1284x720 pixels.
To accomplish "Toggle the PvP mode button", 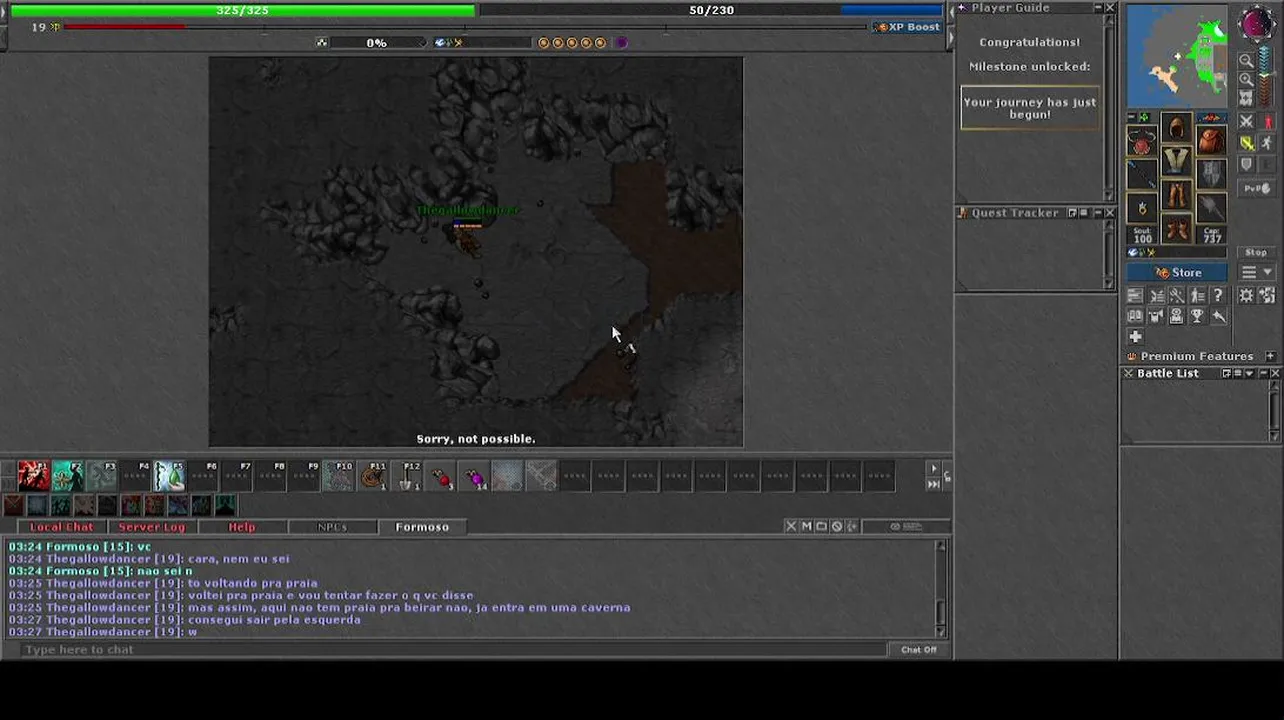I will (1257, 188).
